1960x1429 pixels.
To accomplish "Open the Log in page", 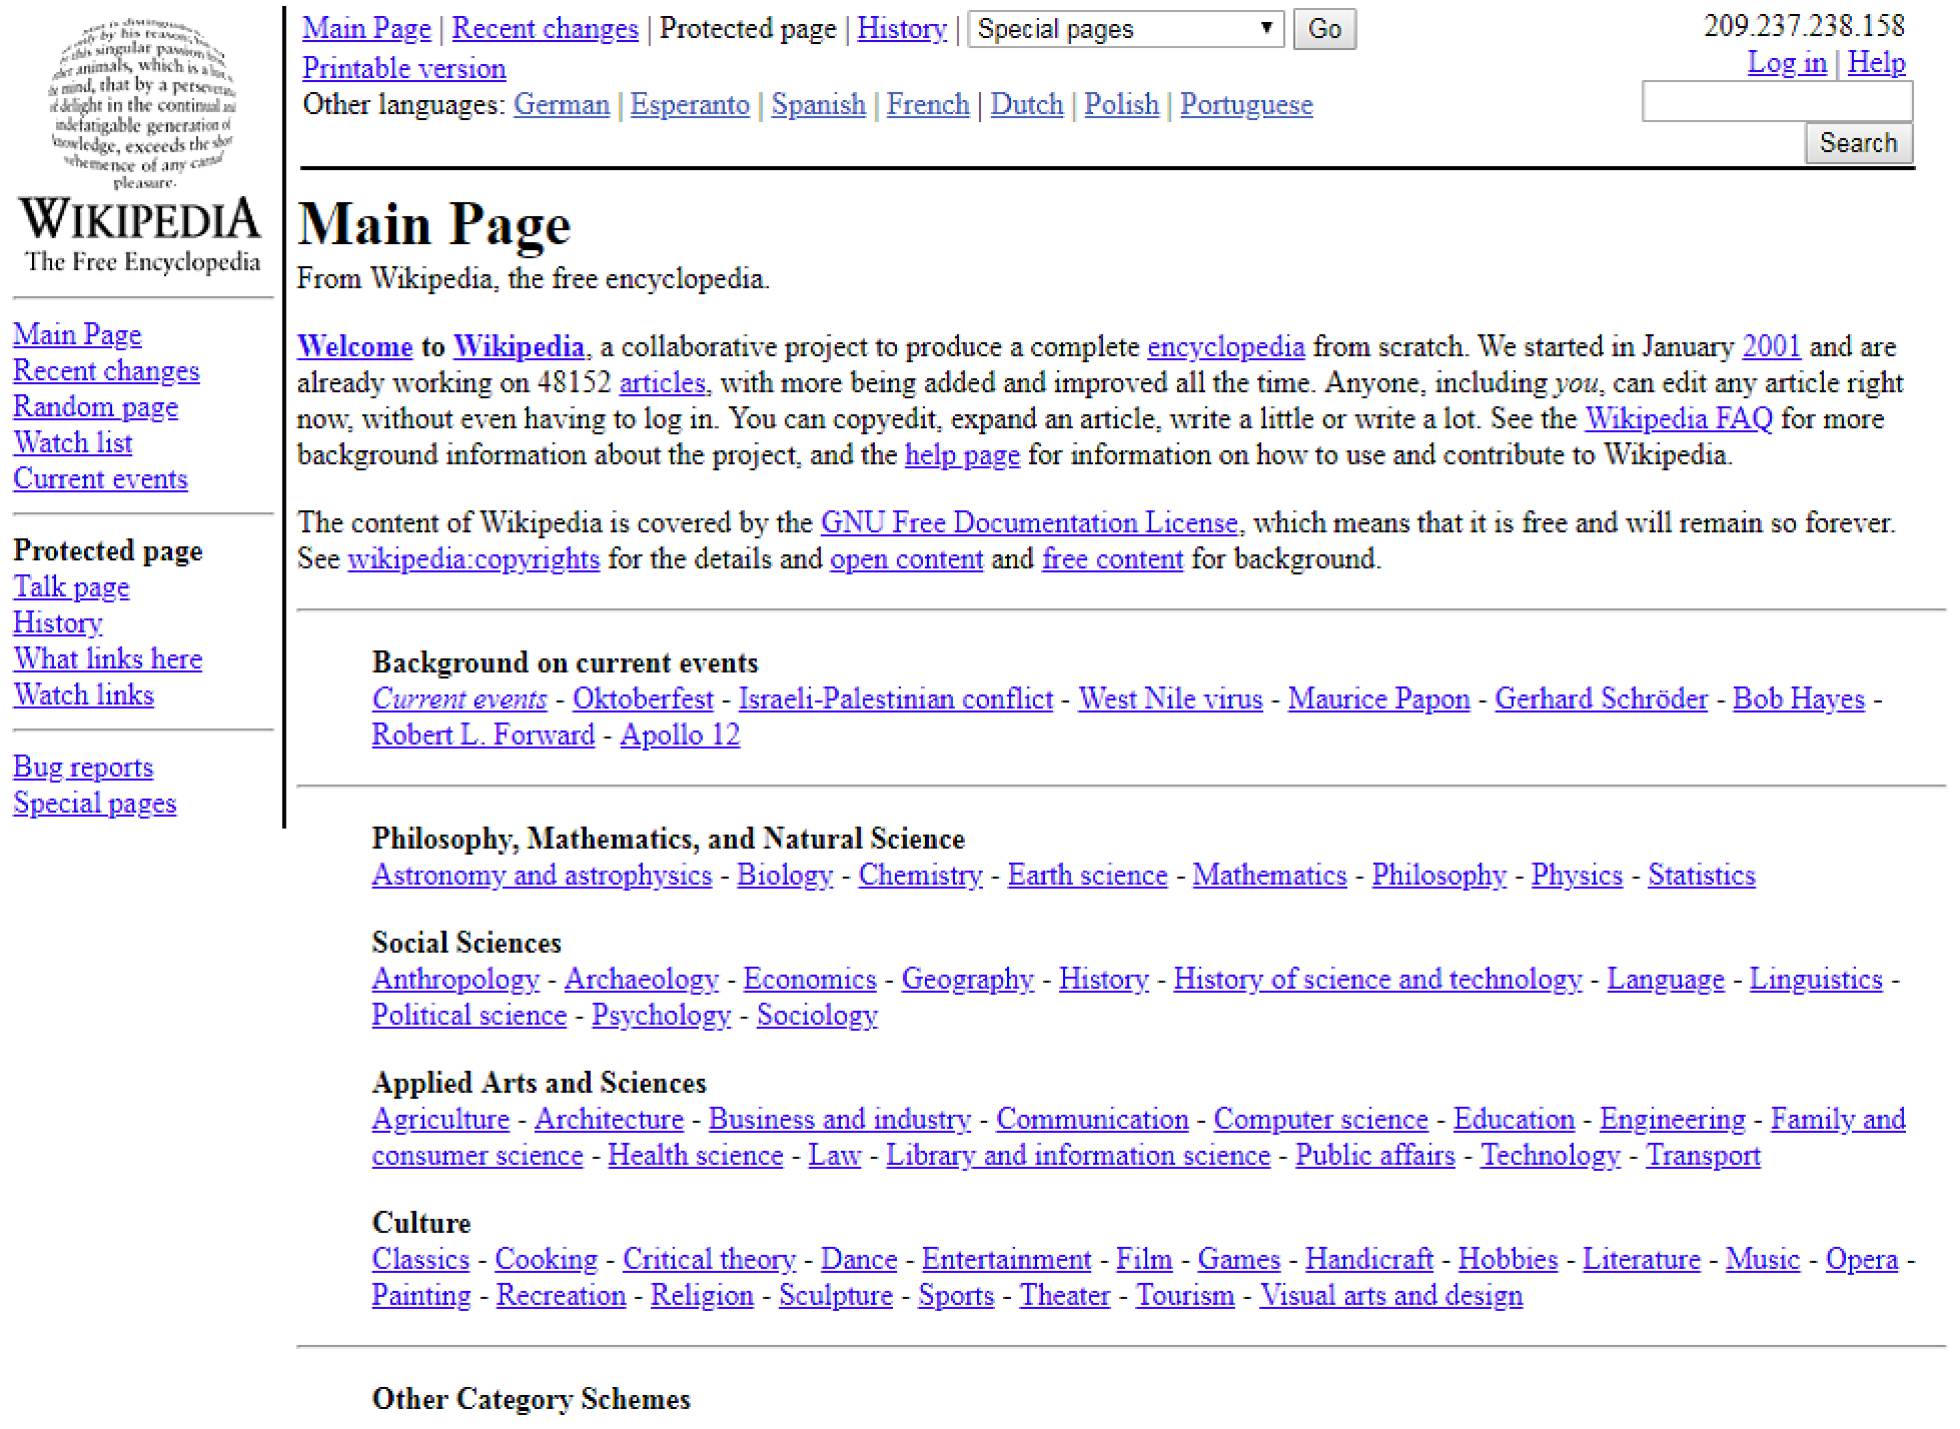I will pyautogui.click(x=1785, y=62).
